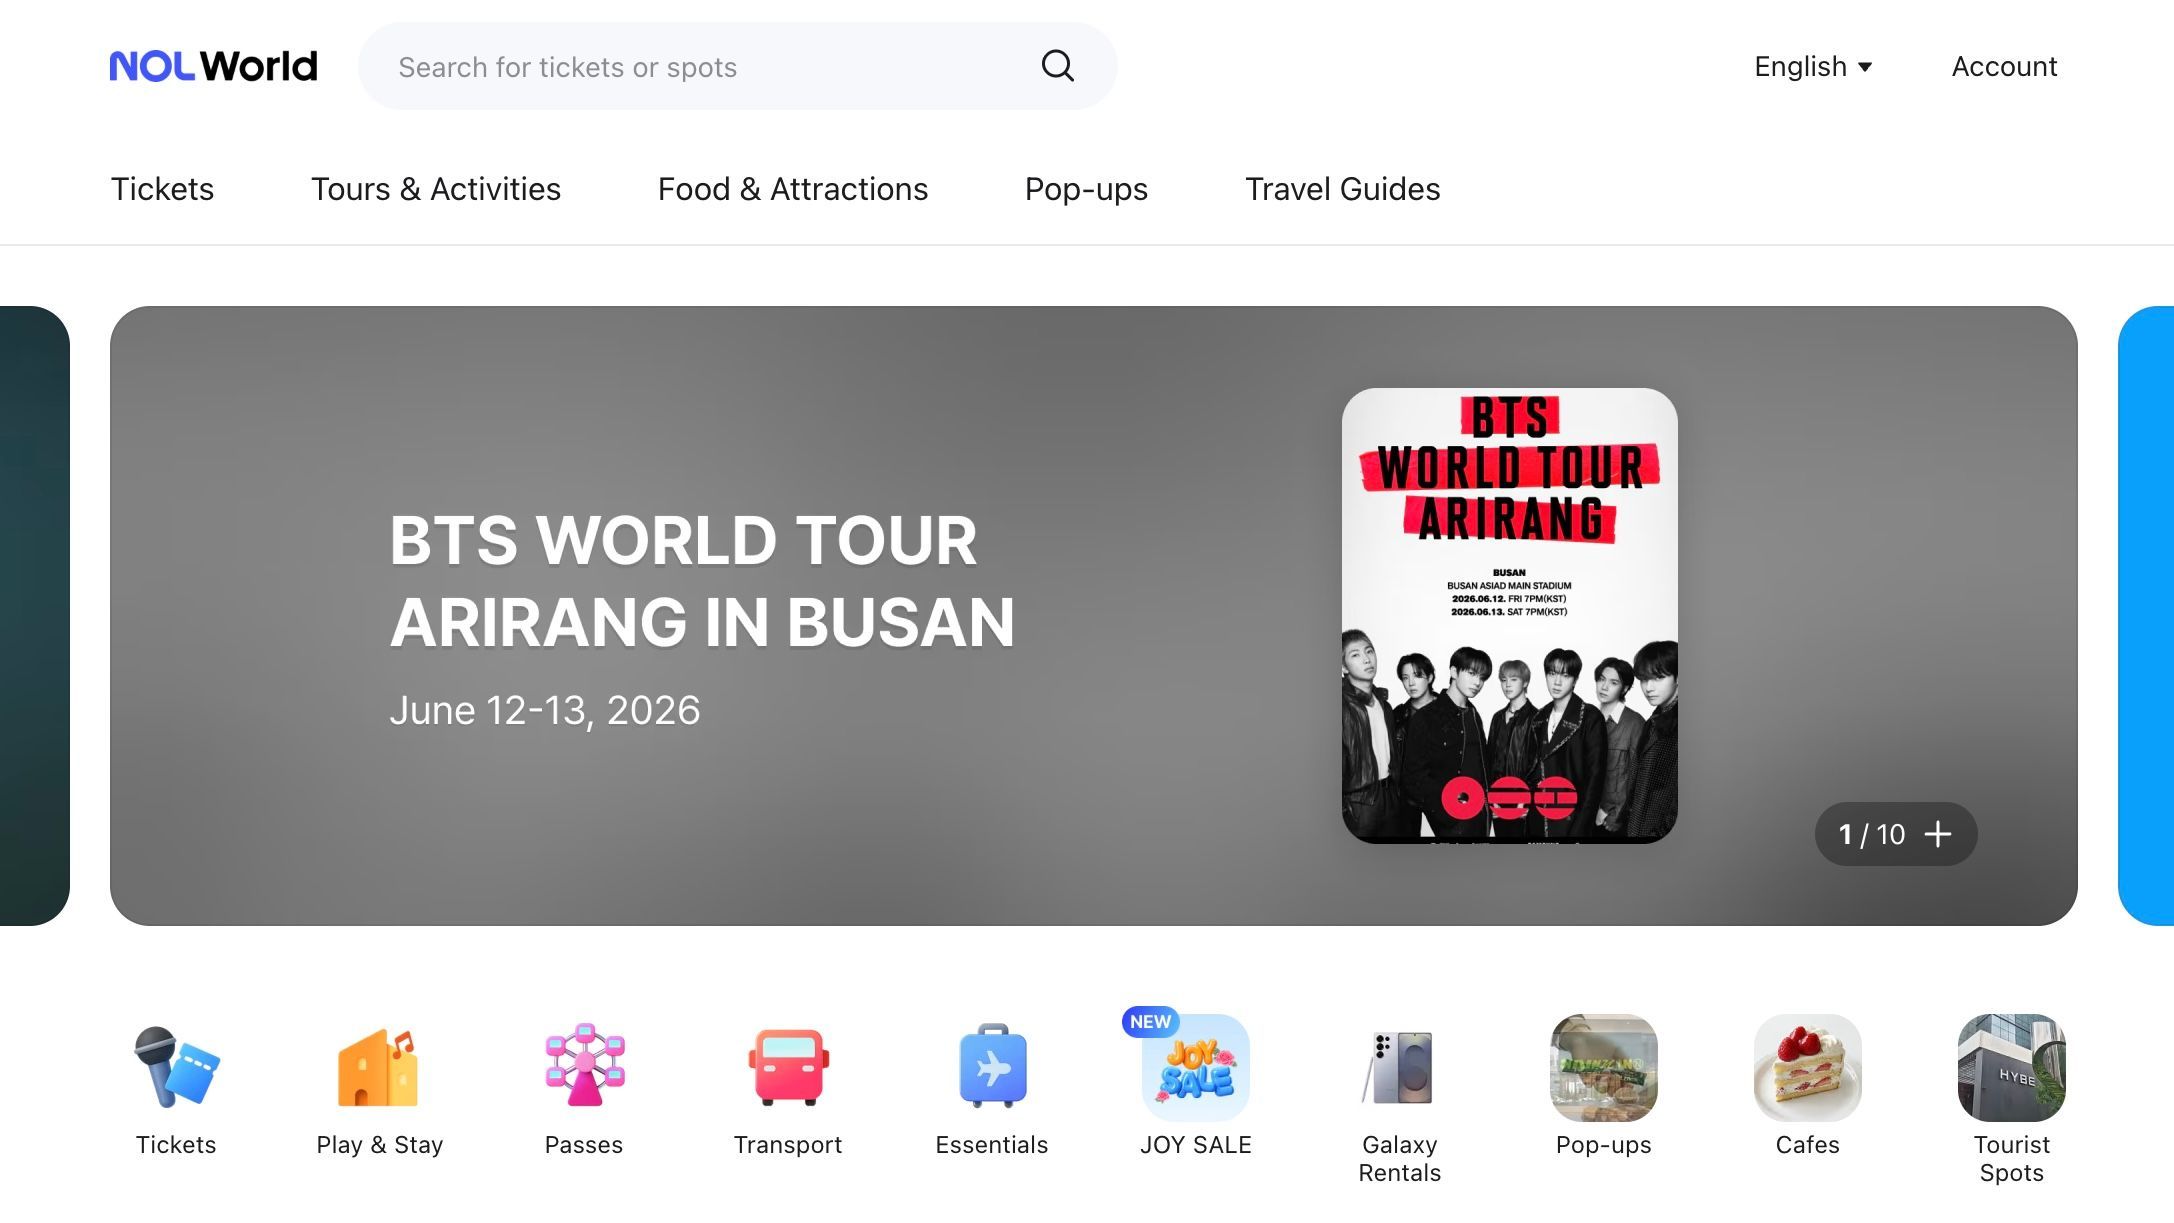Click the Account link
The image size is (2174, 1223).
coord(2004,66)
